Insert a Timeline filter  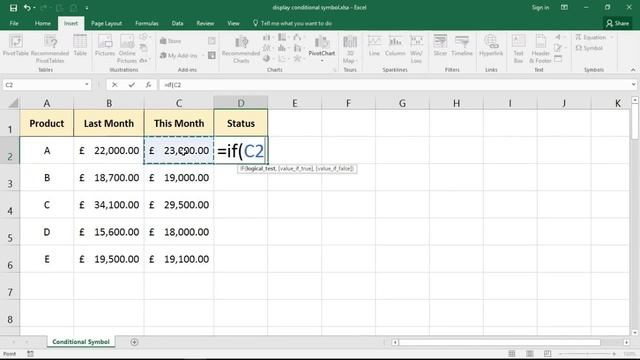(x=462, y=45)
